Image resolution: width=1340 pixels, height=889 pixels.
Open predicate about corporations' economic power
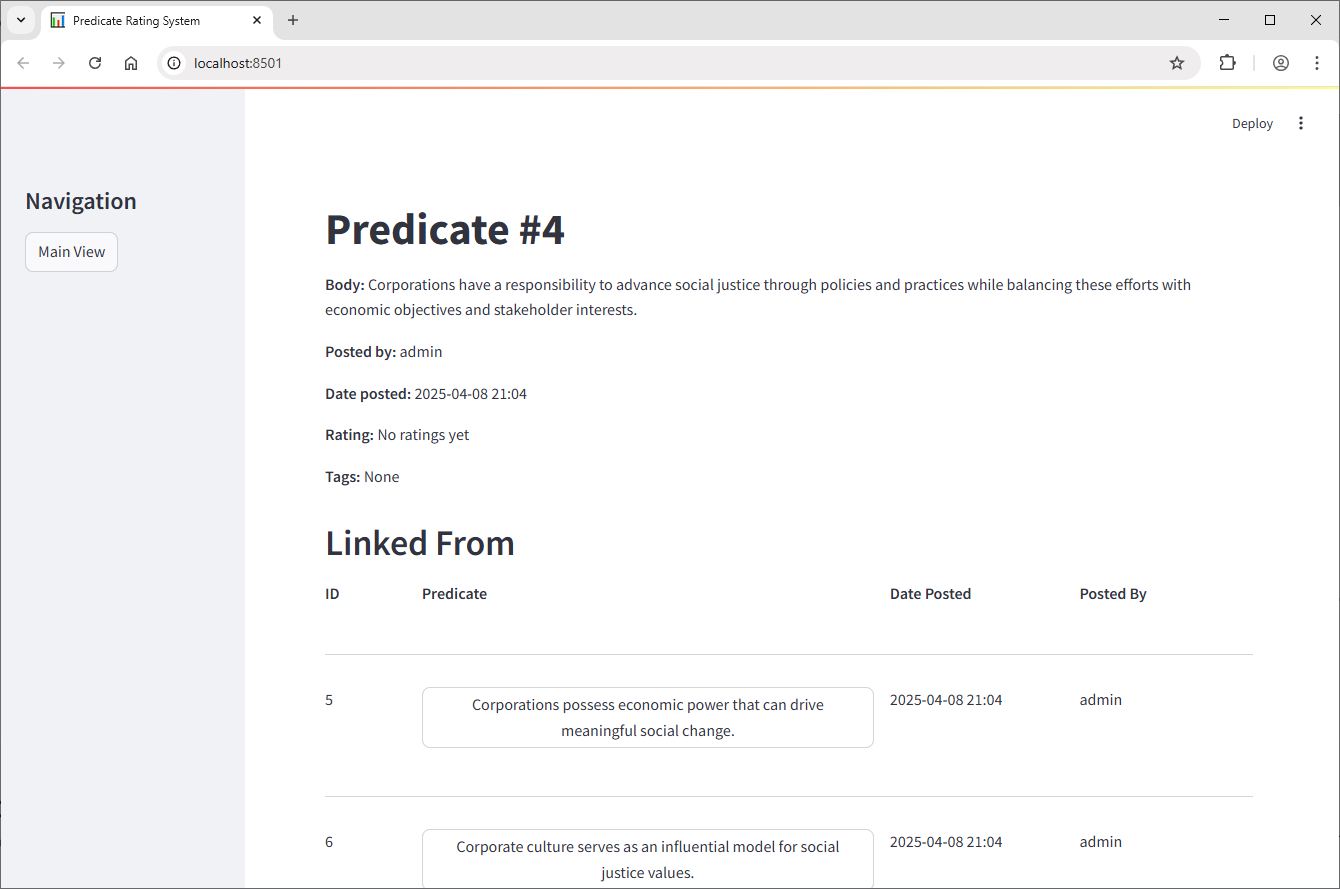[647, 717]
